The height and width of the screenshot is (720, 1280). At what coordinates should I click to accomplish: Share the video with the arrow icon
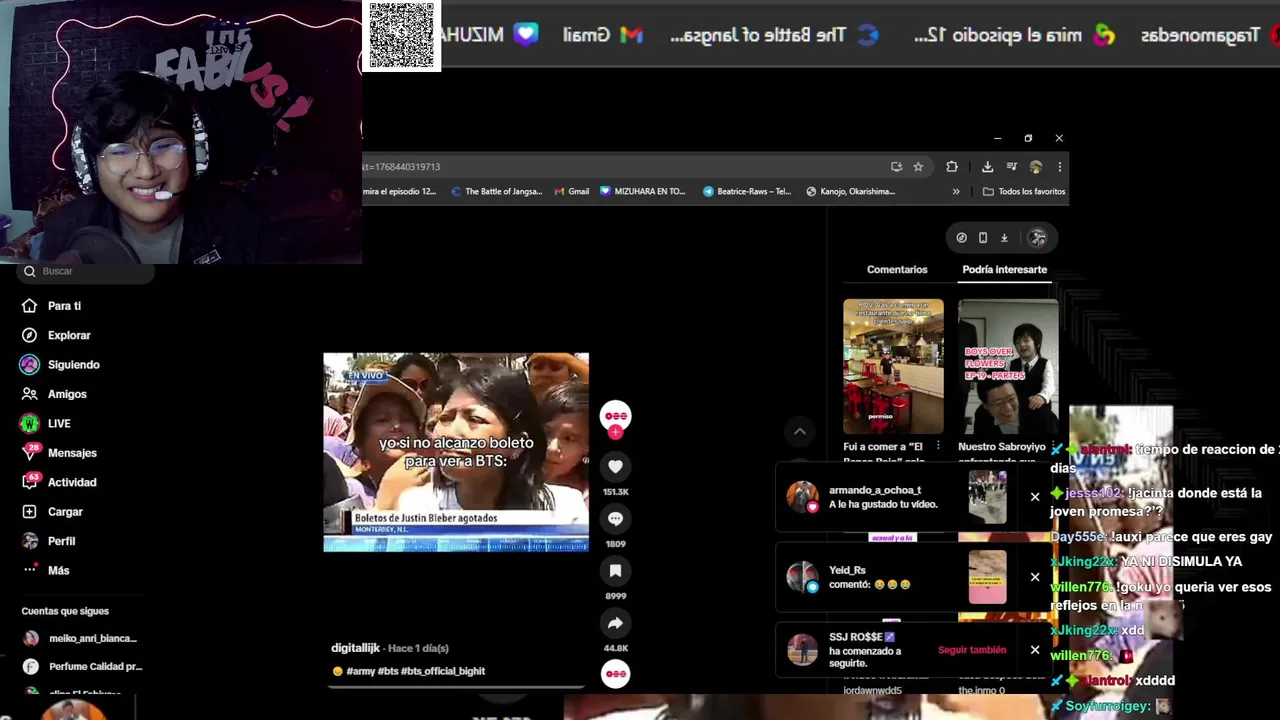pos(615,623)
